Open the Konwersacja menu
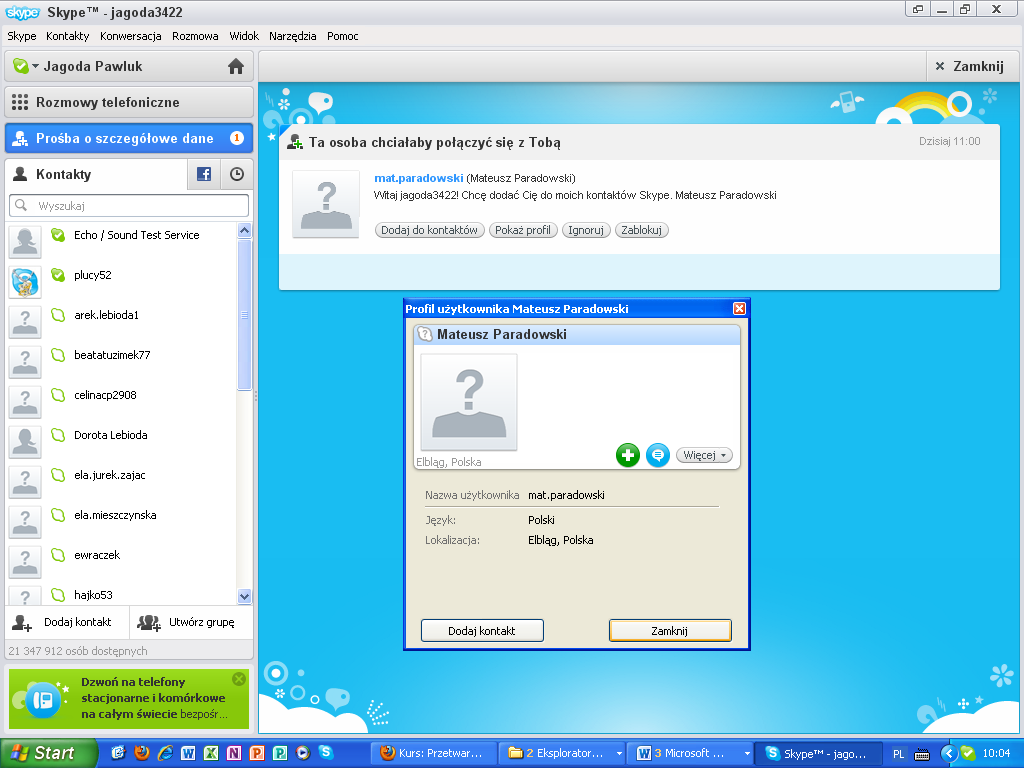The height and width of the screenshot is (768, 1024). click(x=131, y=36)
